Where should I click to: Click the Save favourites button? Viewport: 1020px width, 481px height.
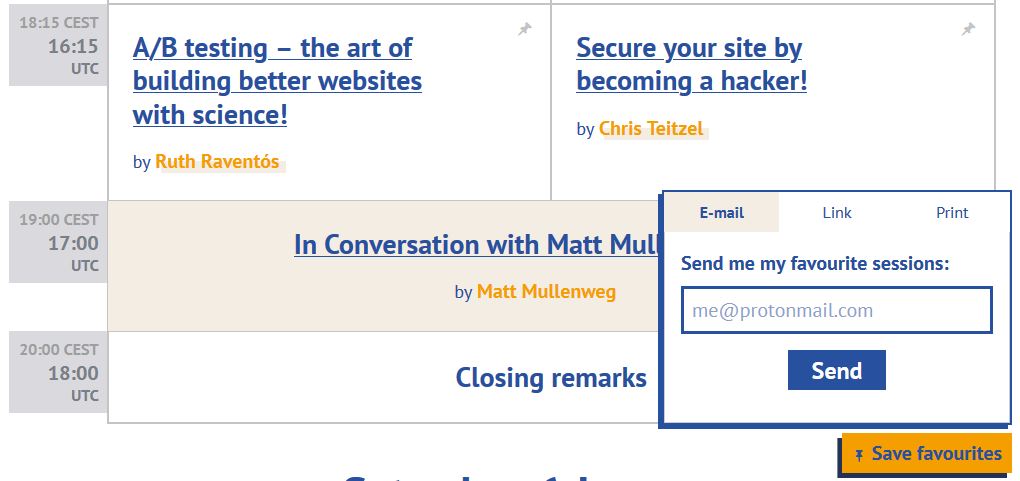[927, 454]
